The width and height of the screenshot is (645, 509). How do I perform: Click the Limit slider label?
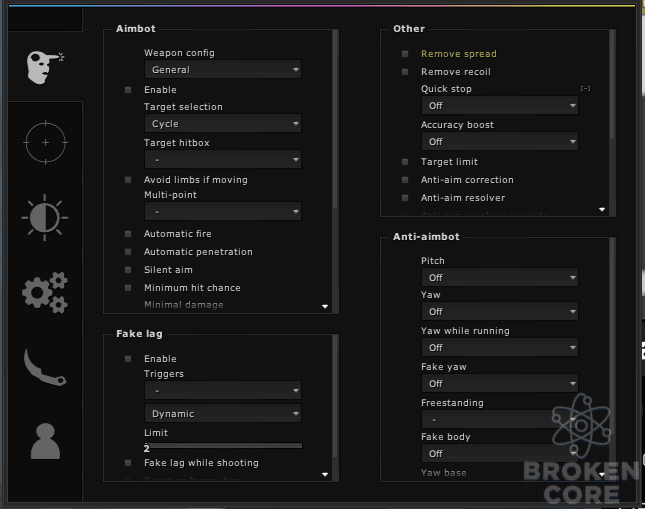[x=156, y=433]
